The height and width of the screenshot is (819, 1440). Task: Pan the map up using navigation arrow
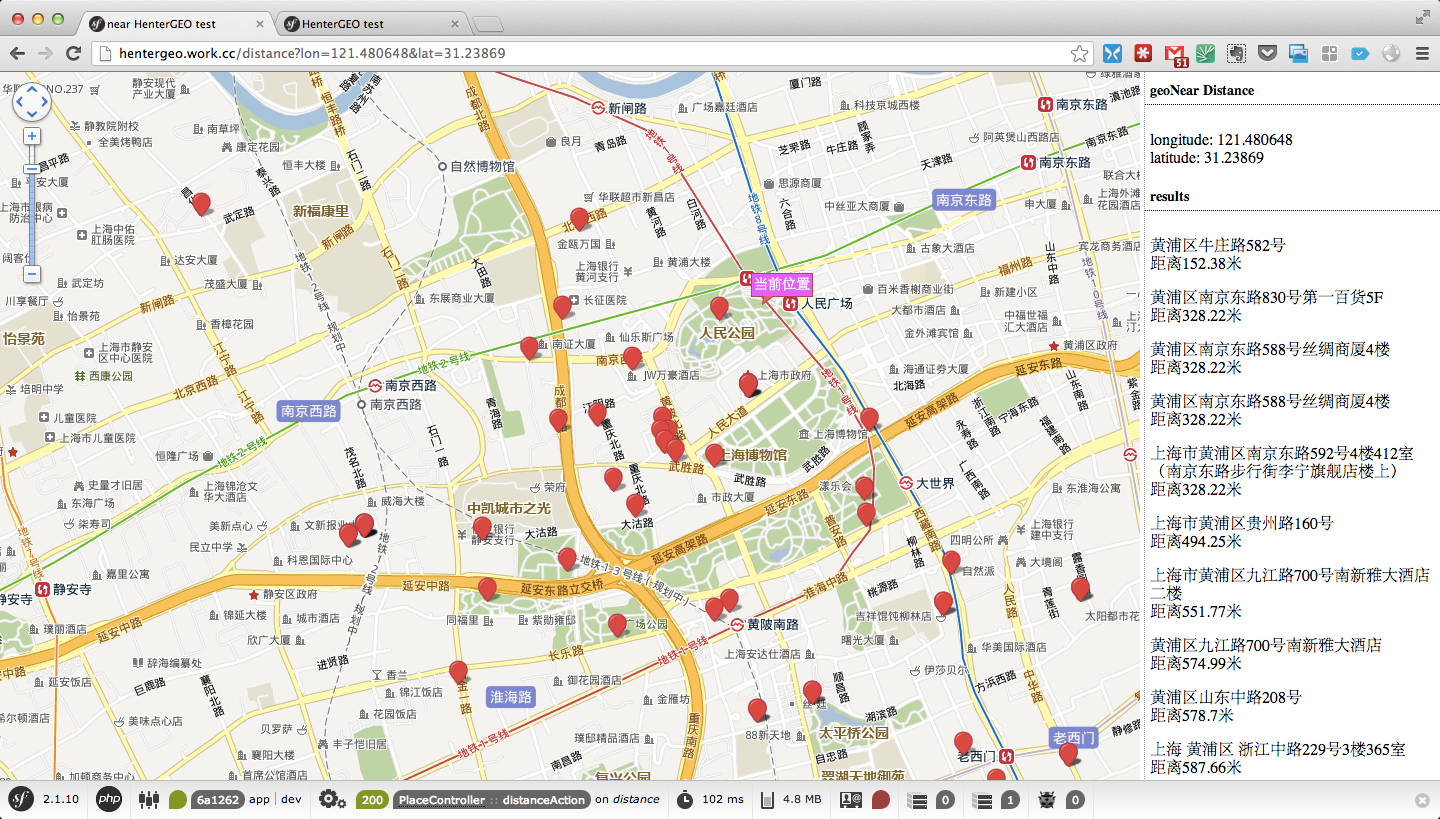tap(31, 89)
